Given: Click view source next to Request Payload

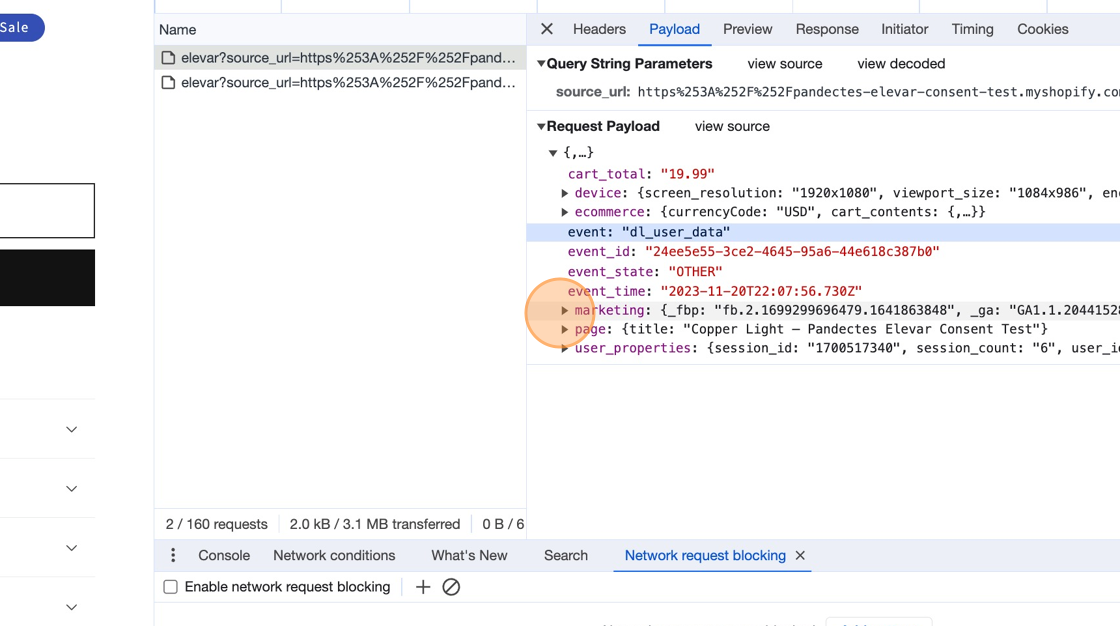Looking at the screenshot, I should click(x=732, y=126).
